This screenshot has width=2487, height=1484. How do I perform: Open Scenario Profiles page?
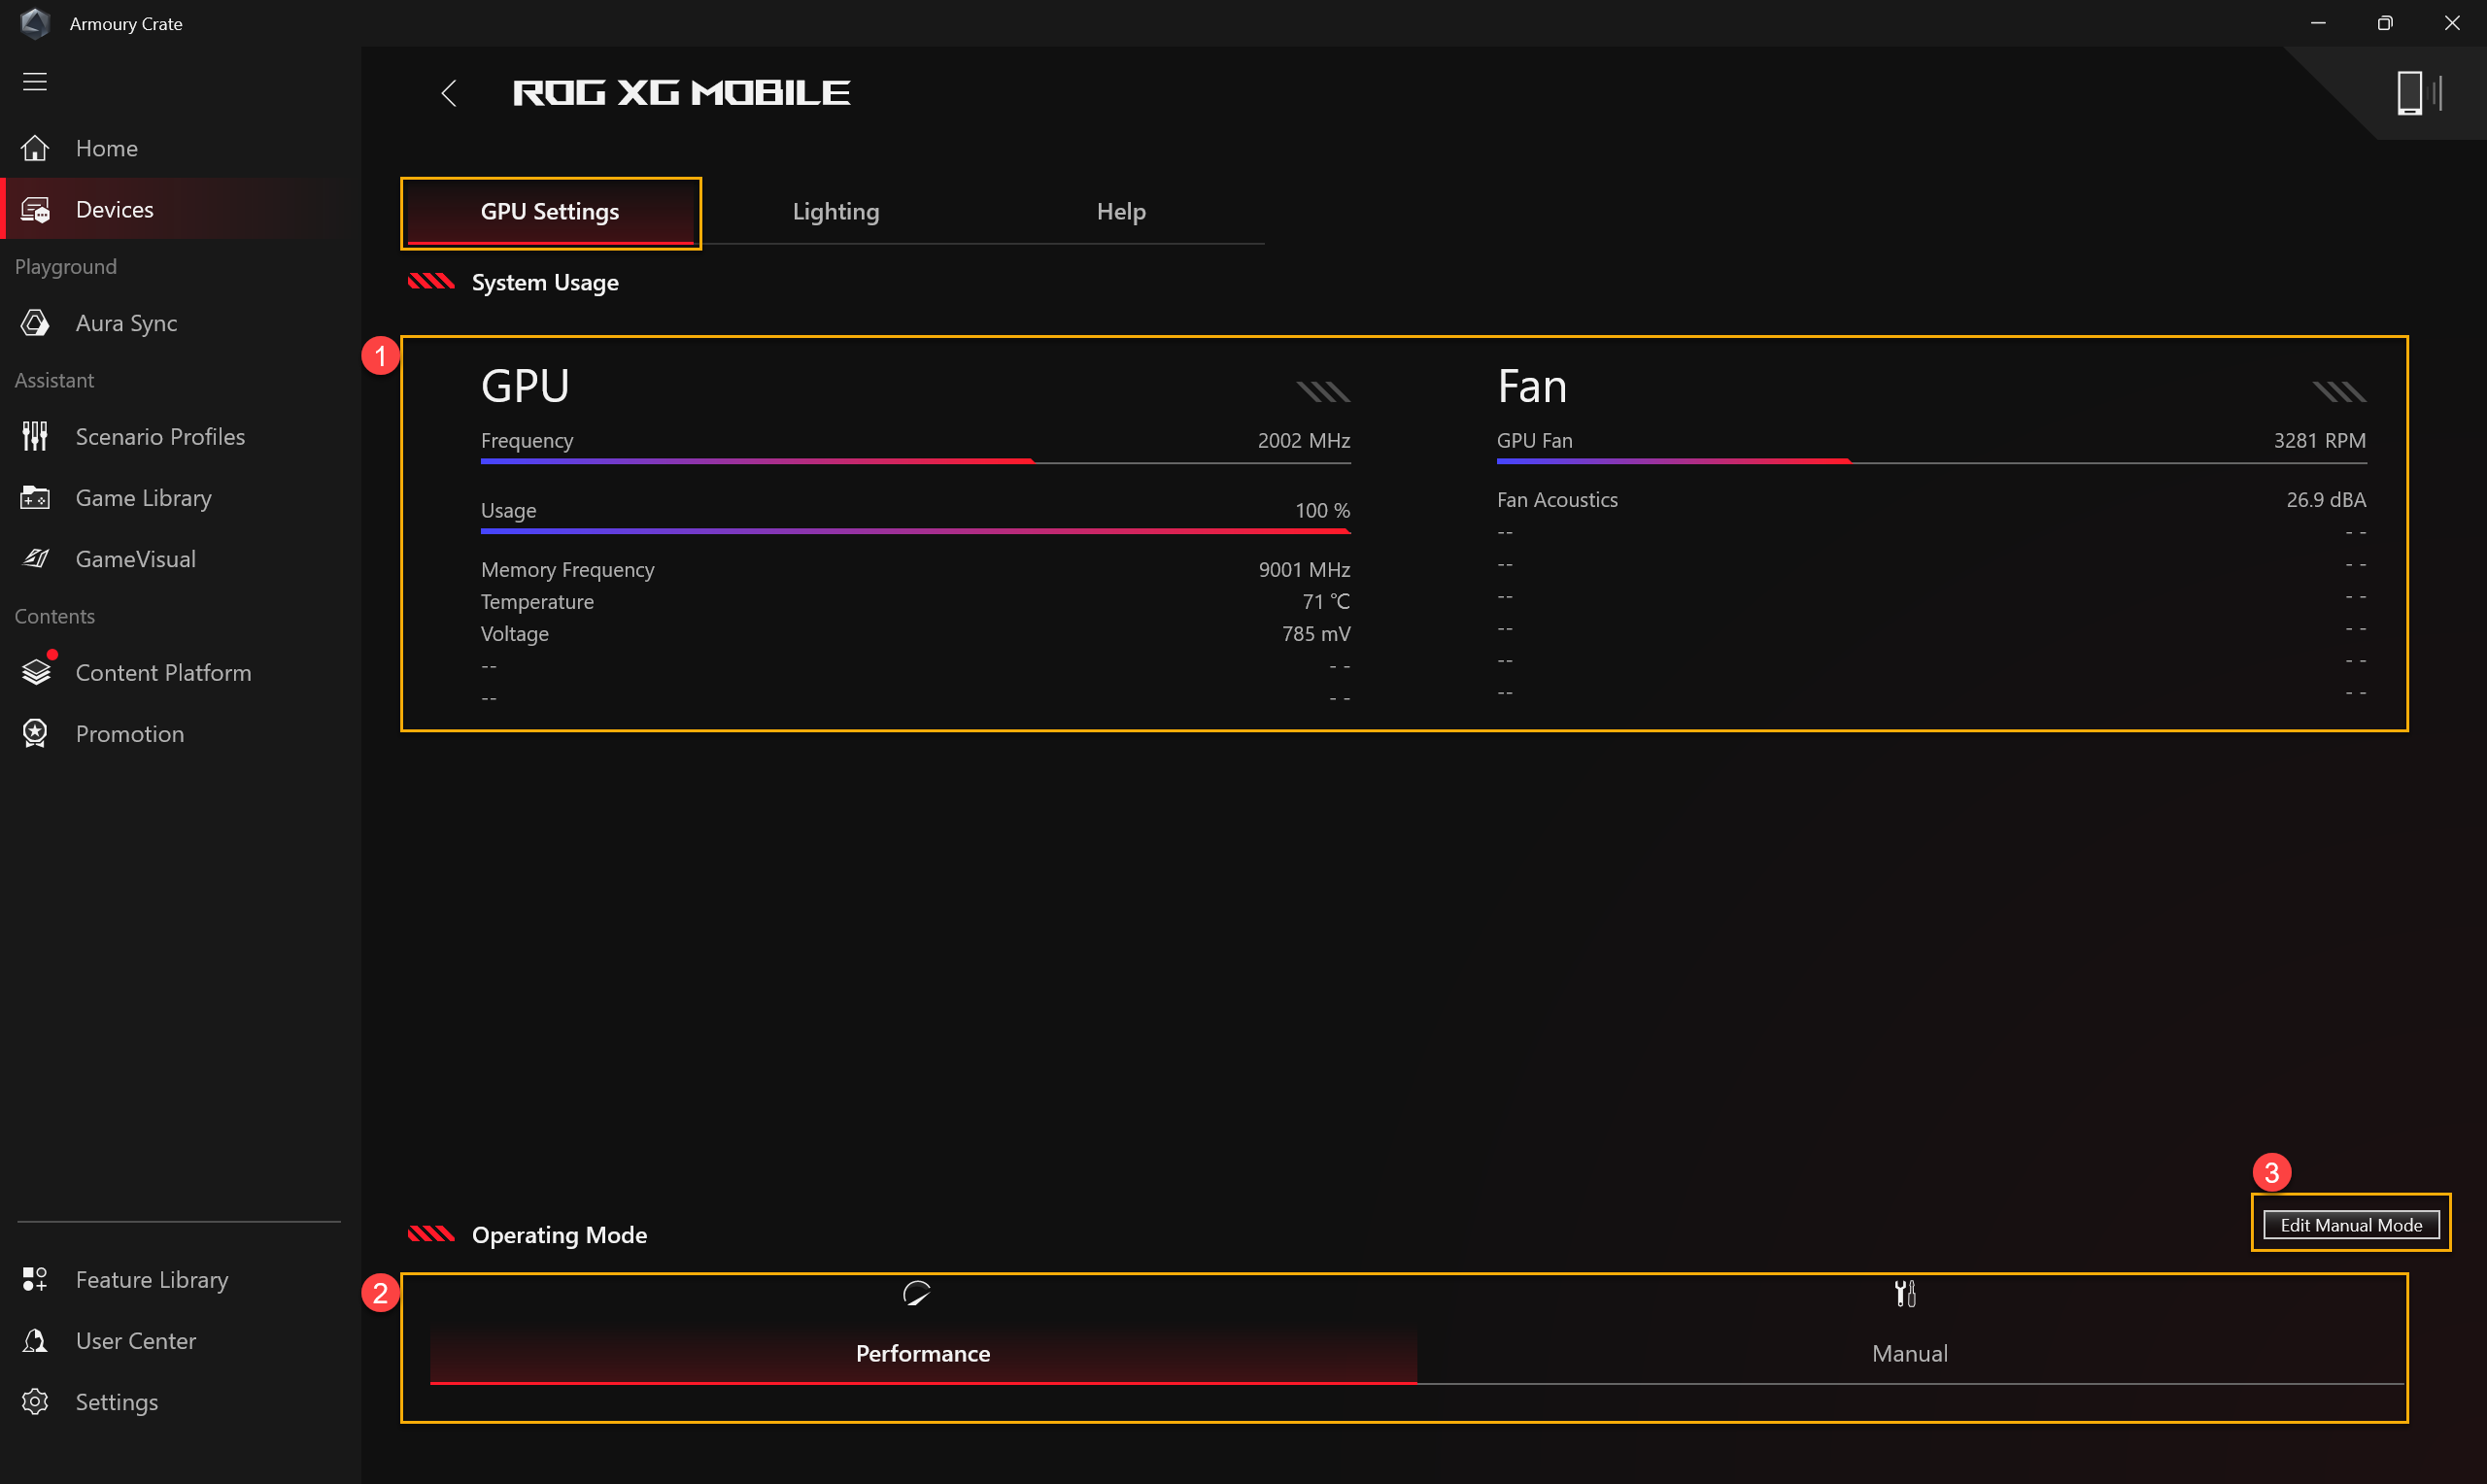(x=160, y=437)
